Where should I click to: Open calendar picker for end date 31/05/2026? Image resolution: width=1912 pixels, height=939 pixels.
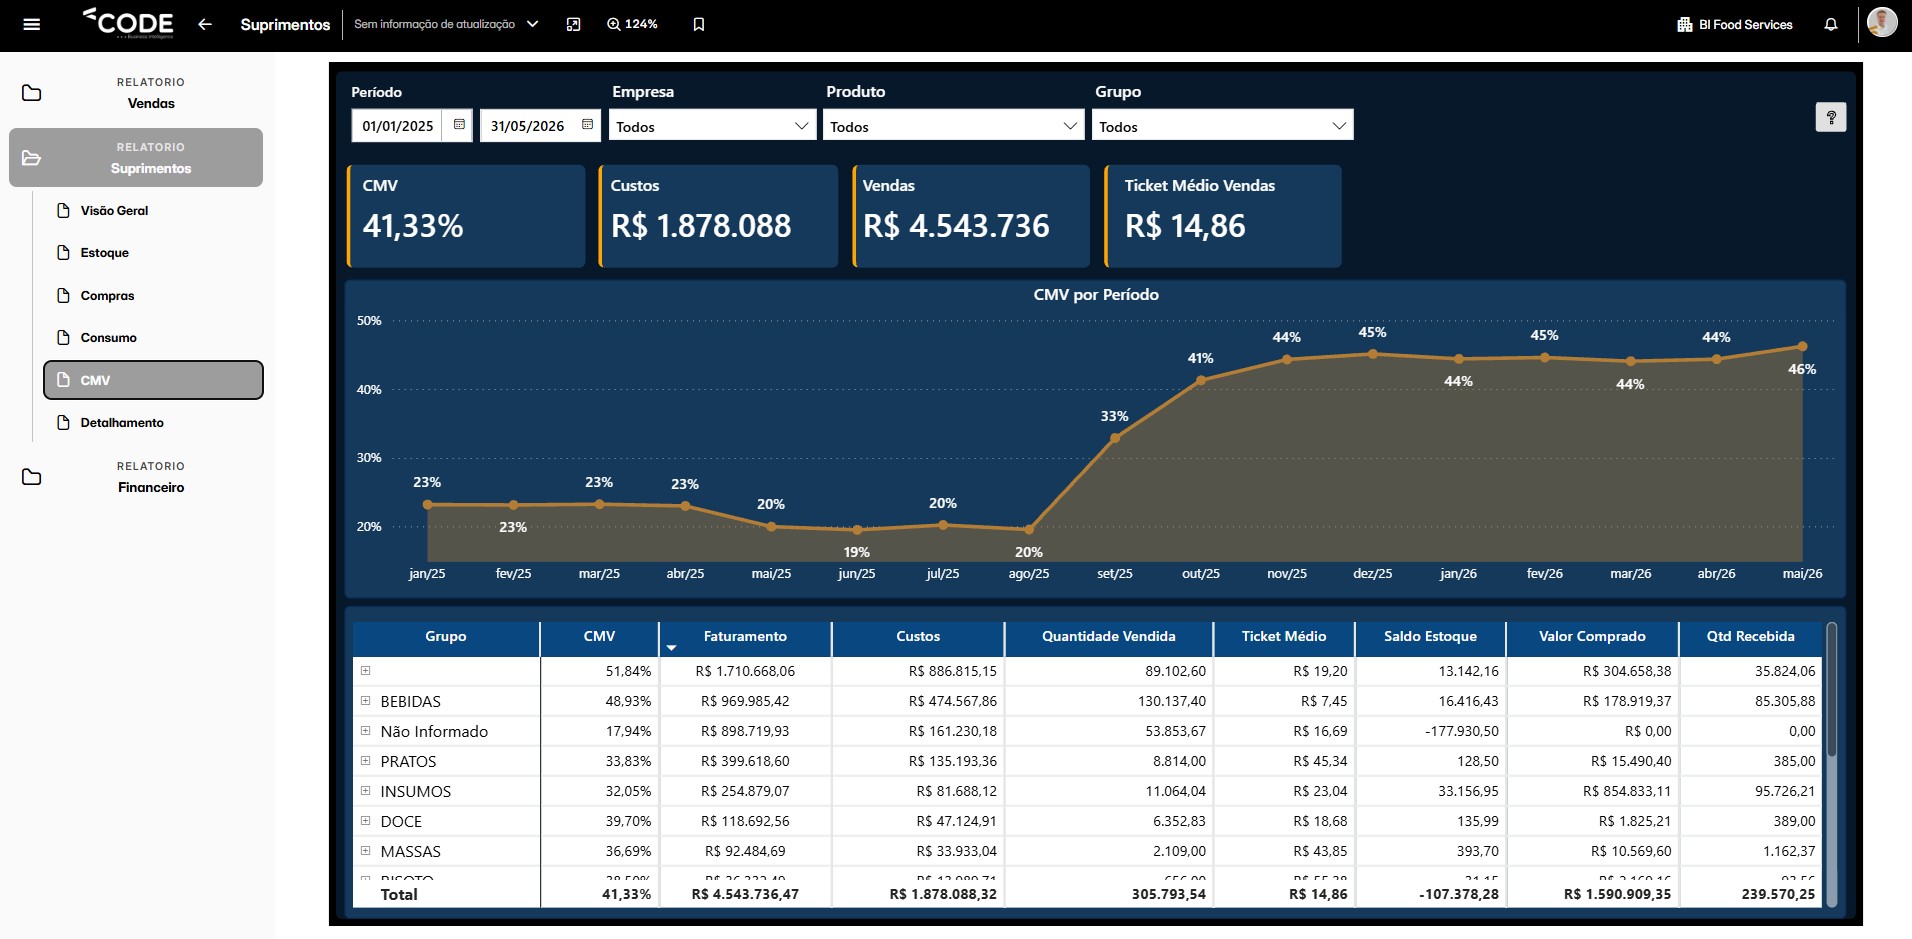[587, 125]
